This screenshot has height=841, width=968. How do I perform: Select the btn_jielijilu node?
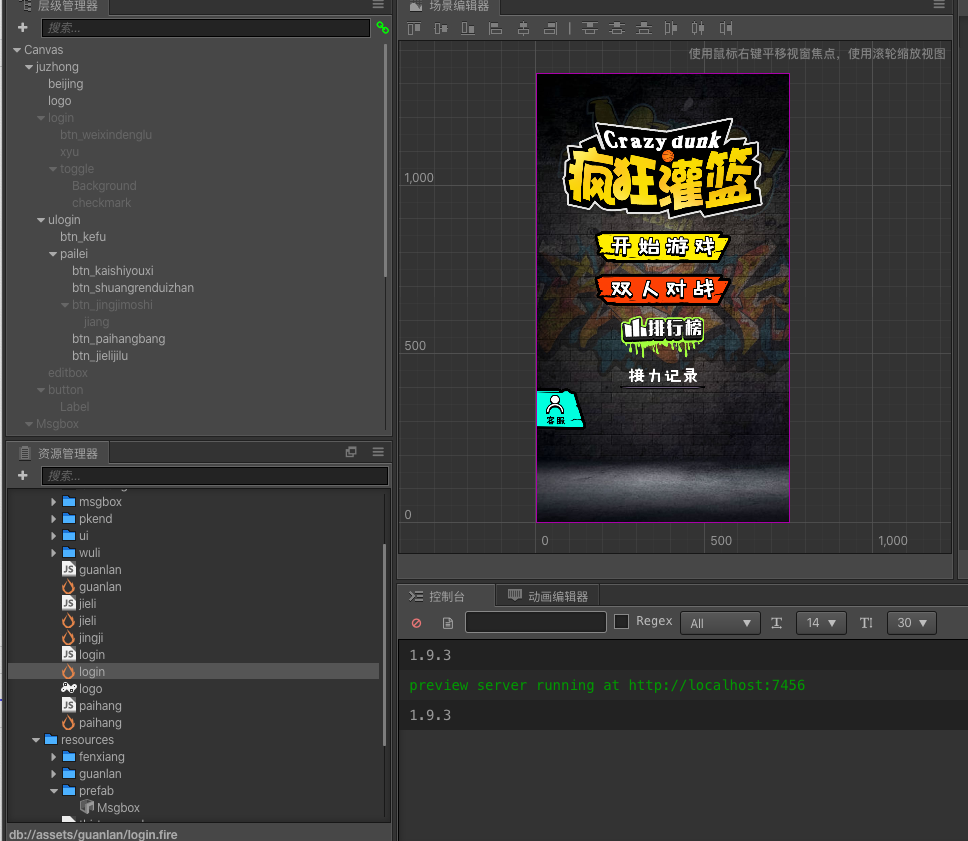tap(100, 356)
